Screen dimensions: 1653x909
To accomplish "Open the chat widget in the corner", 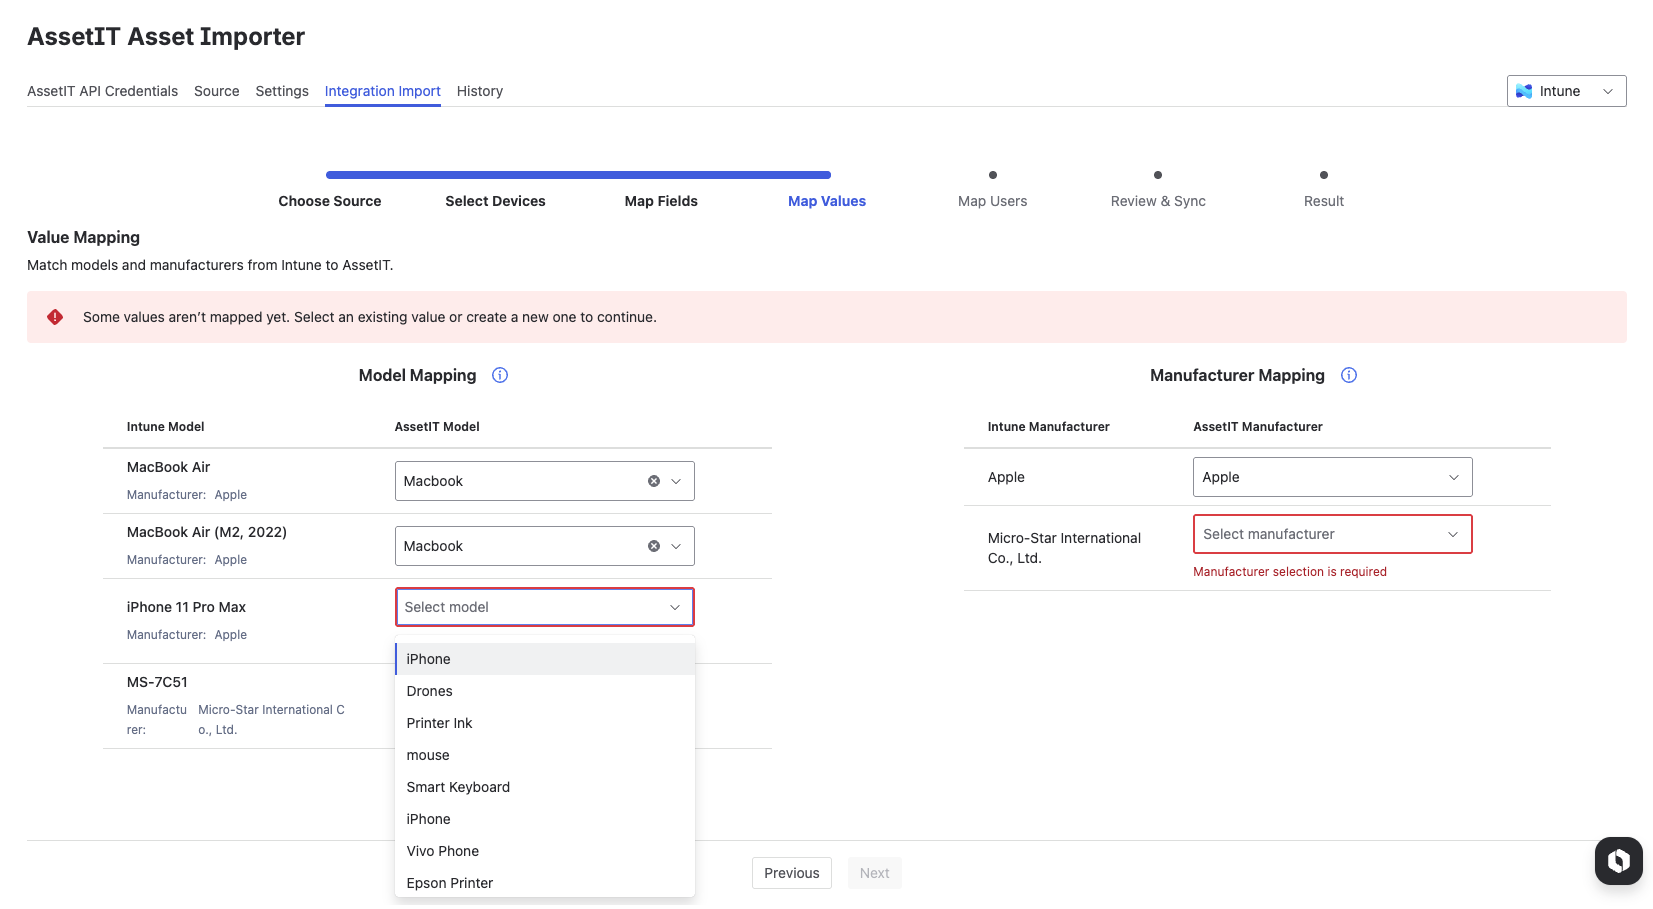I will click(1618, 860).
